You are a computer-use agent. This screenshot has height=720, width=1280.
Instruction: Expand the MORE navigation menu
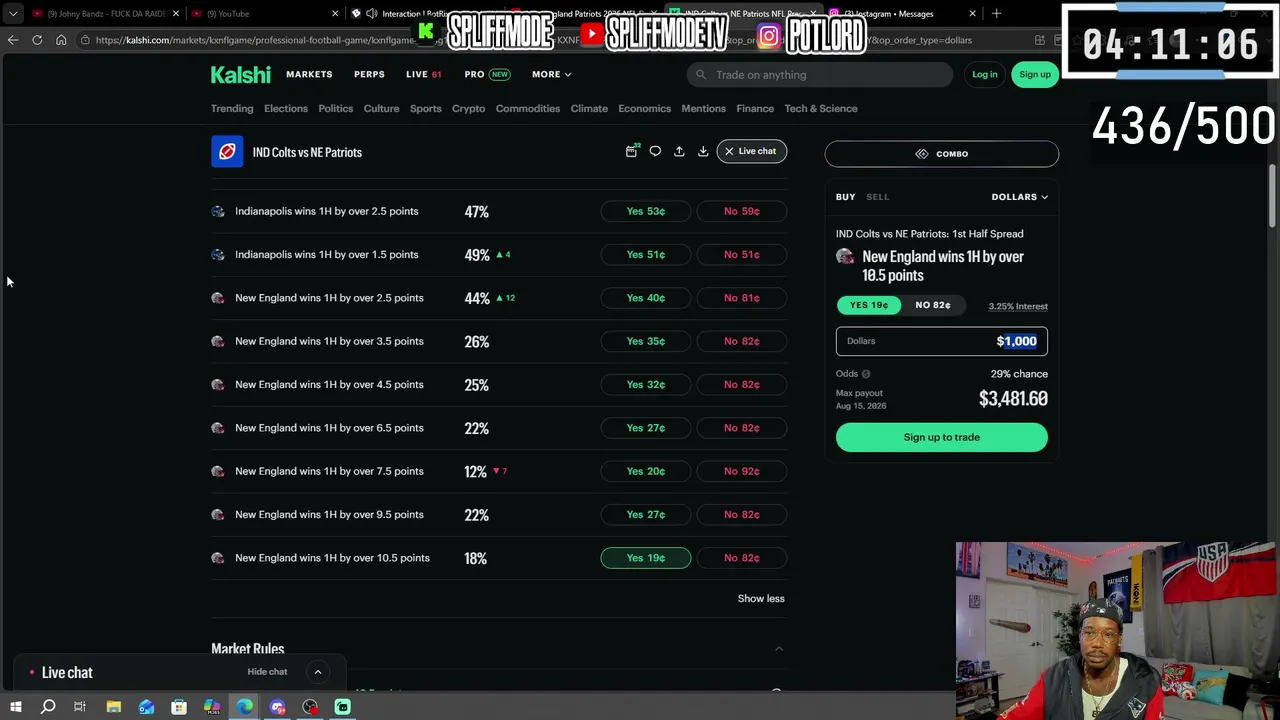pyautogui.click(x=552, y=74)
